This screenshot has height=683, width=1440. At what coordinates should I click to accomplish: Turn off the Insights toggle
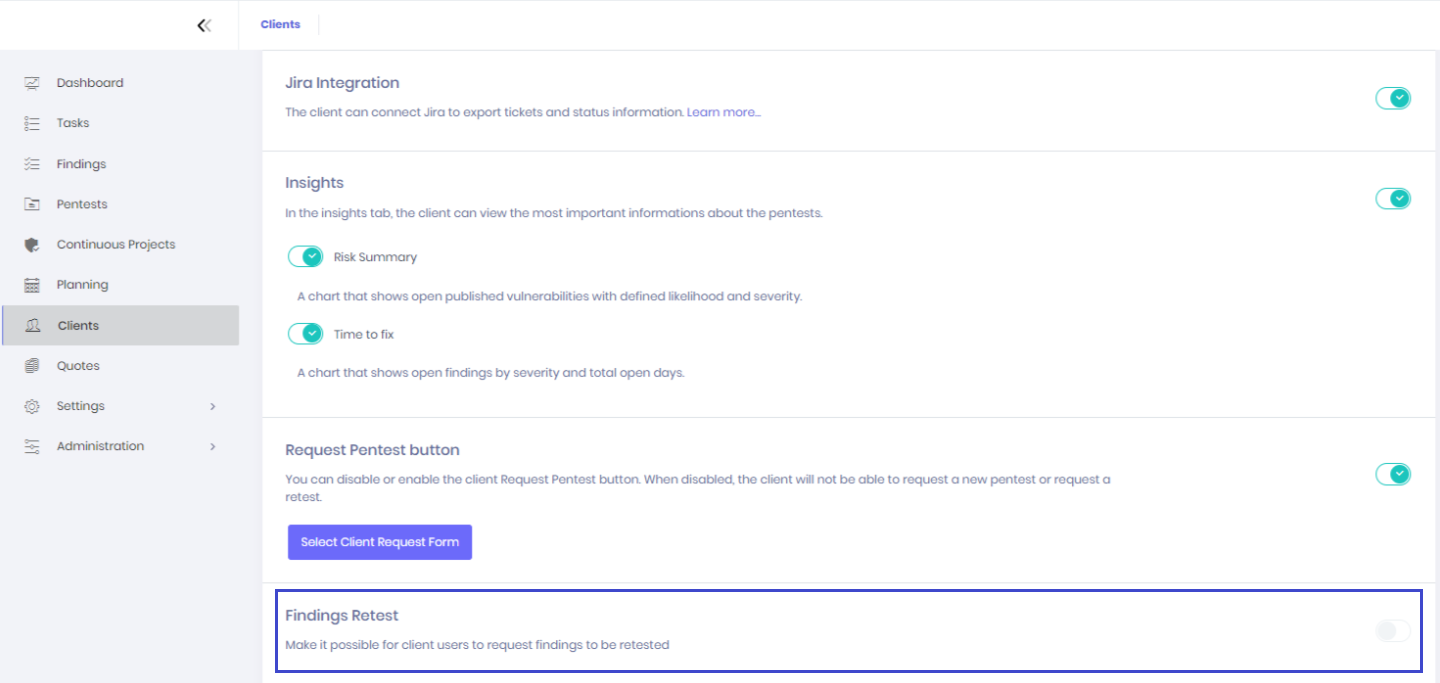click(1392, 198)
